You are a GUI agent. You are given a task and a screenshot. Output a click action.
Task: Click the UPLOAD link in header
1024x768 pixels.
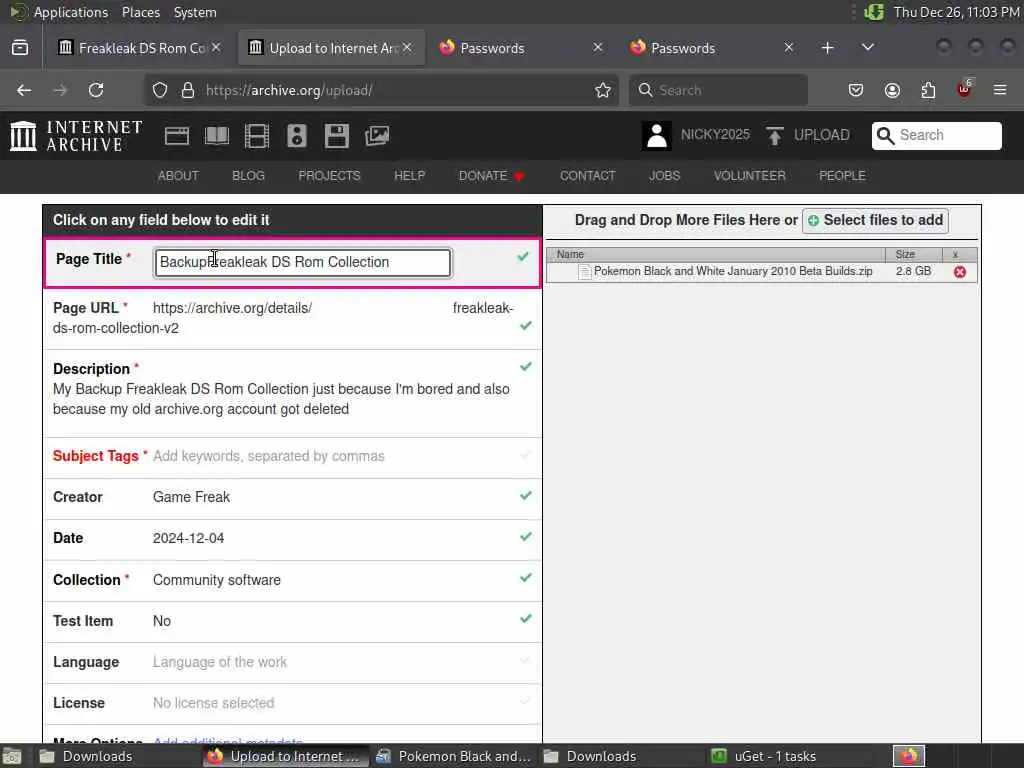822,135
